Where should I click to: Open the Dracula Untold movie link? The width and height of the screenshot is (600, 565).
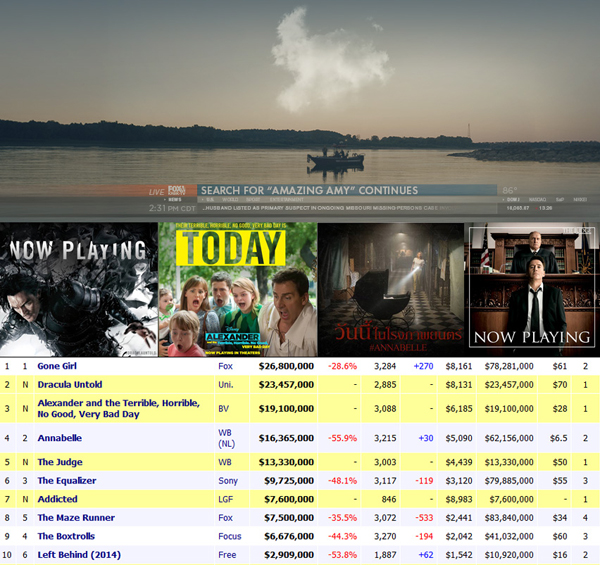[x=70, y=384]
